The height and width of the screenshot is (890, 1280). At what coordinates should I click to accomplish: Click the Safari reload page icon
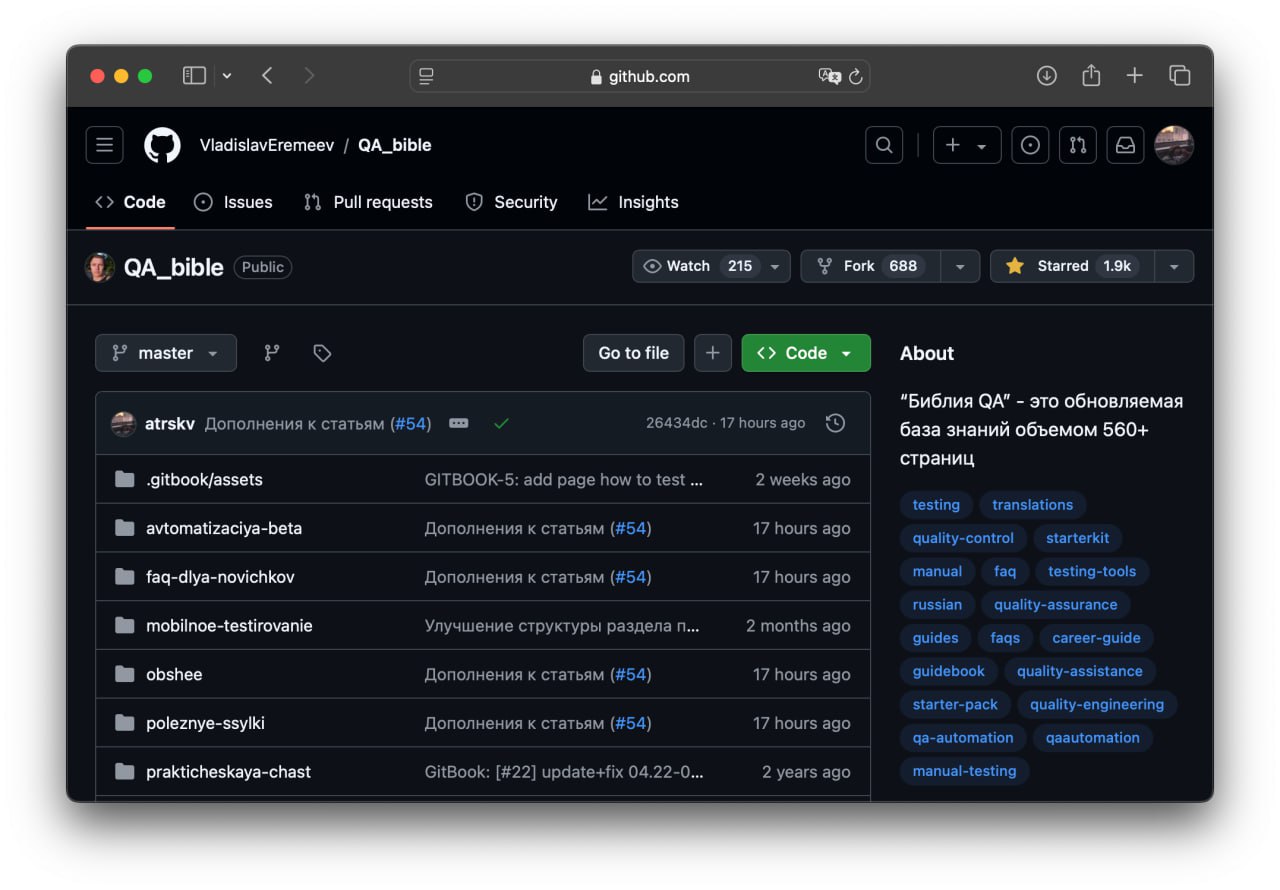click(856, 76)
